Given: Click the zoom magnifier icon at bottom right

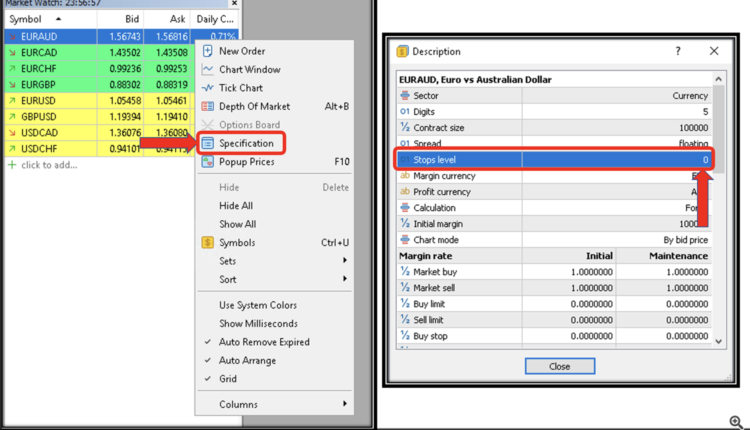Looking at the screenshot, I should click(x=735, y=422).
